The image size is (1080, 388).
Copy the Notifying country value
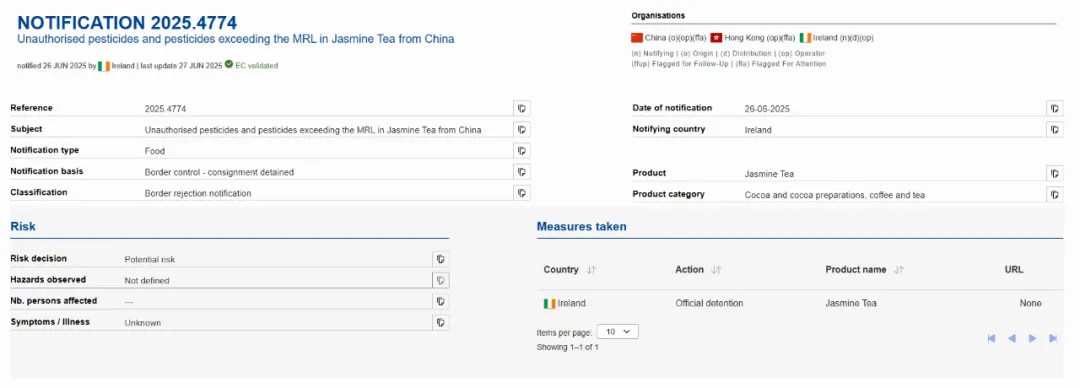click(1055, 130)
